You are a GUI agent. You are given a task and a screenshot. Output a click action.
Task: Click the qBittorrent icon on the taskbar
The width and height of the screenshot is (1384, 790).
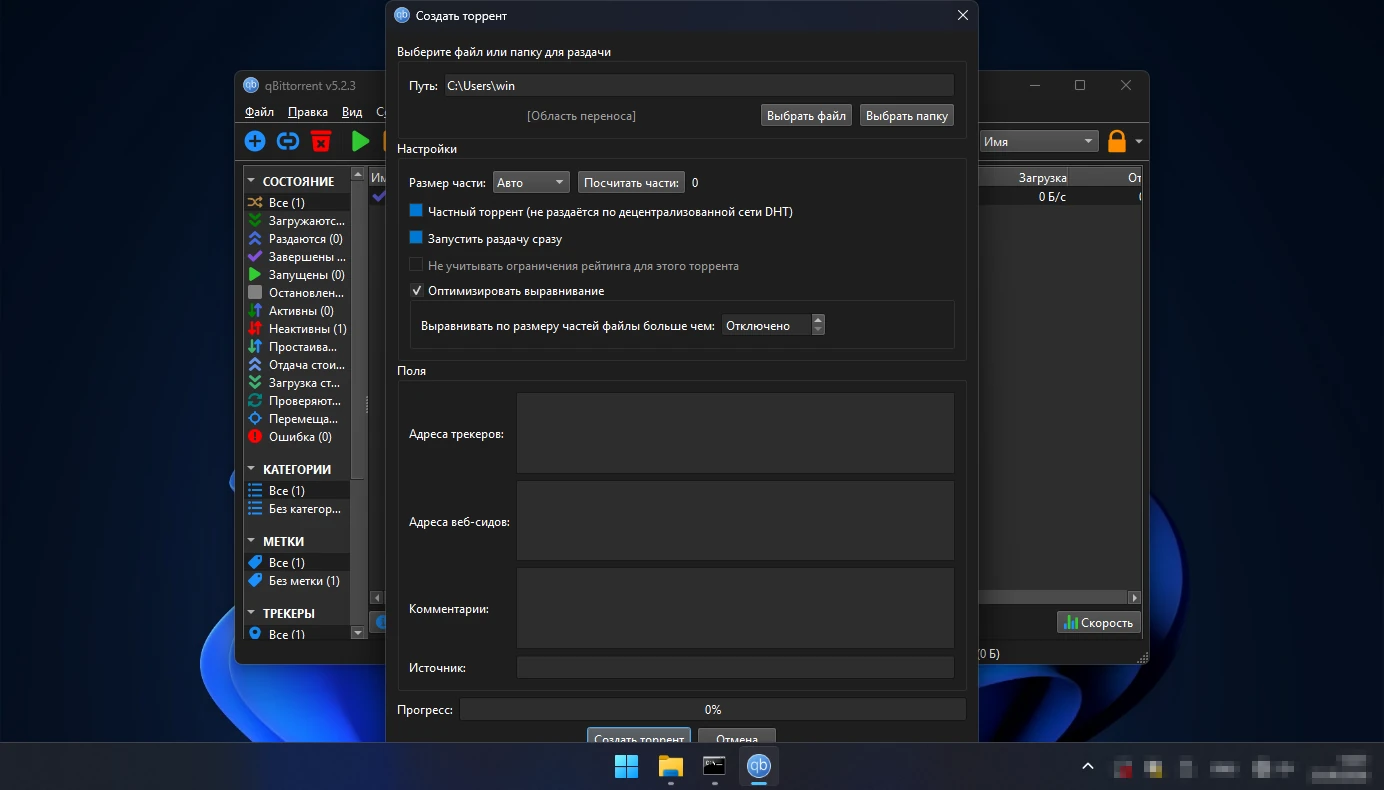click(759, 766)
